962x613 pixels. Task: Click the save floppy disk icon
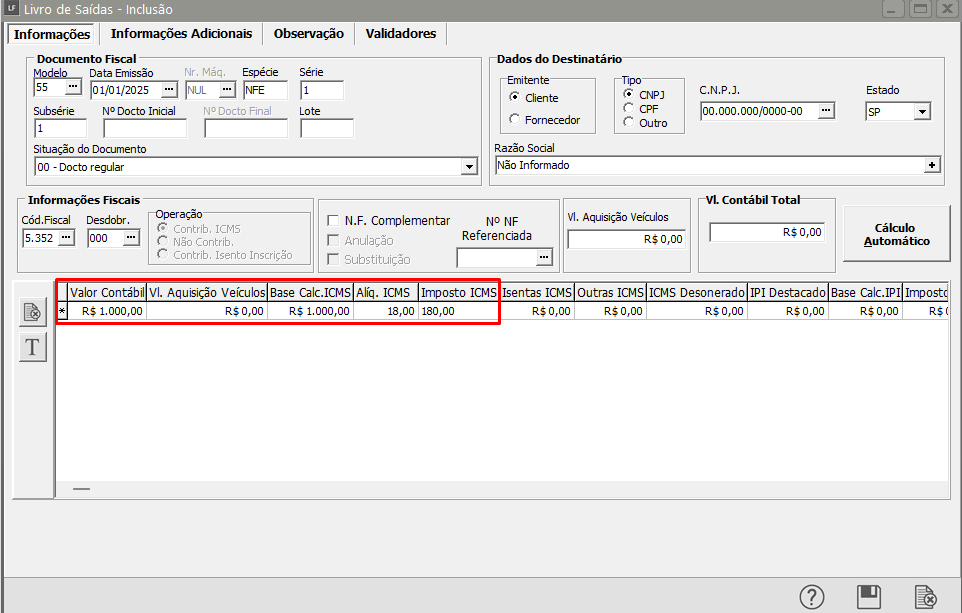pos(869,597)
